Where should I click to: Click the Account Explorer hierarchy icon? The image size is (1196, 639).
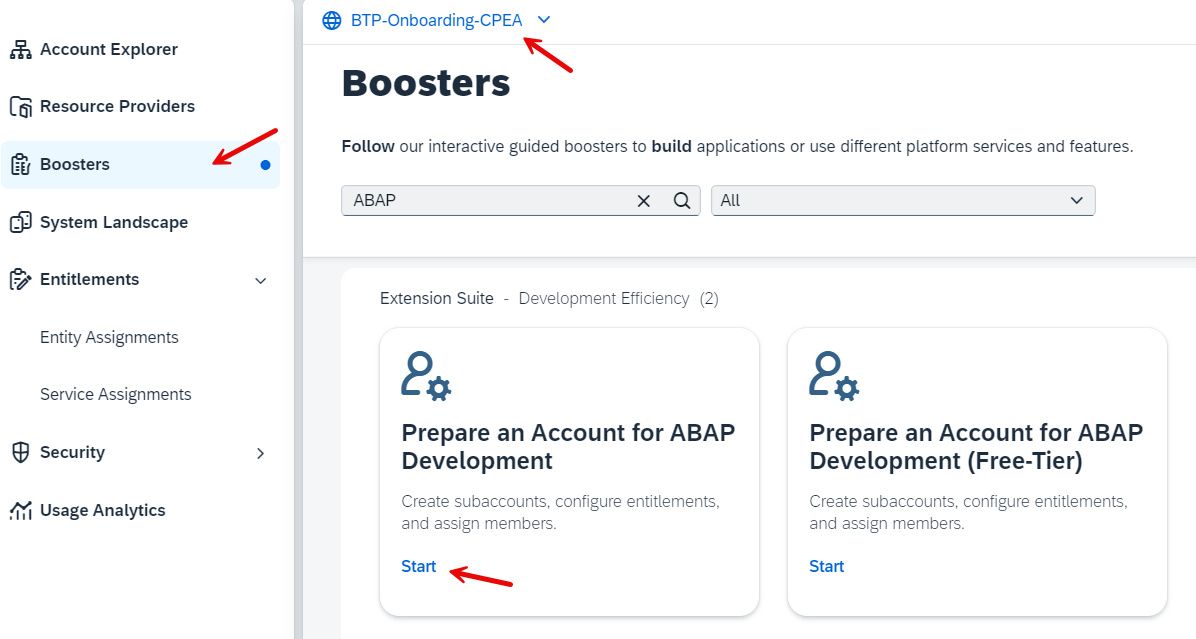coord(21,50)
